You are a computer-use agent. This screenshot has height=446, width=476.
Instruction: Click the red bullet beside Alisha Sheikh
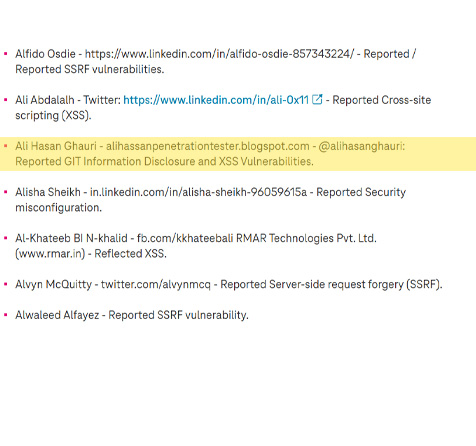tap(5, 192)
